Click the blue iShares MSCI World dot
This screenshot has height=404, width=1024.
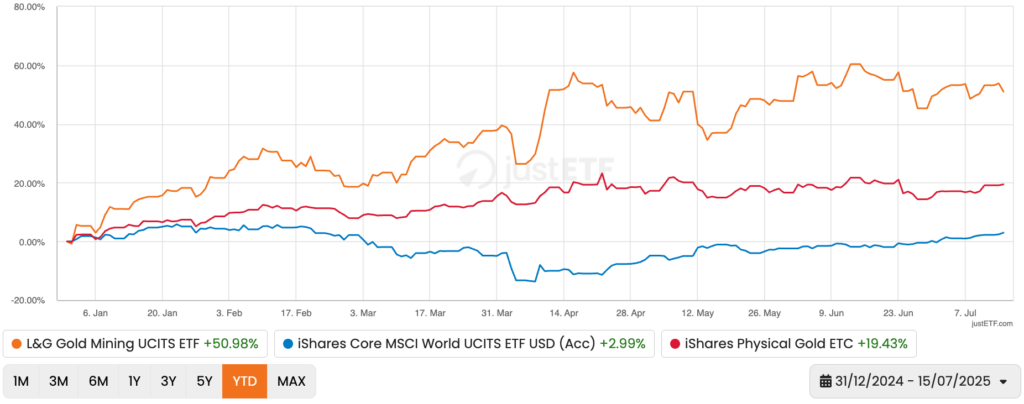[289, 343]
